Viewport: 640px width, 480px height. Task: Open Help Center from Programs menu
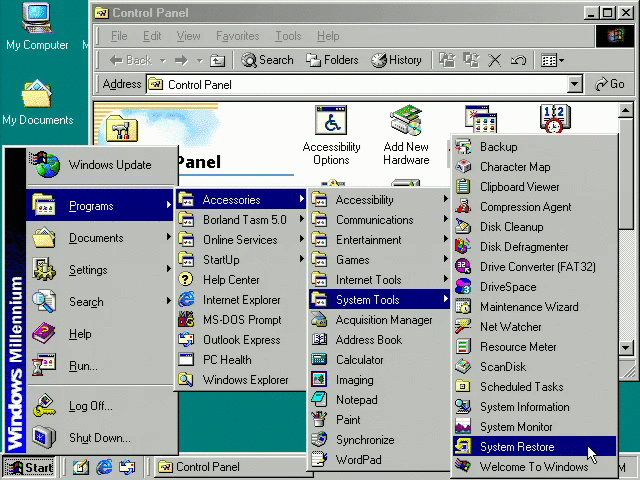(241, 280)
